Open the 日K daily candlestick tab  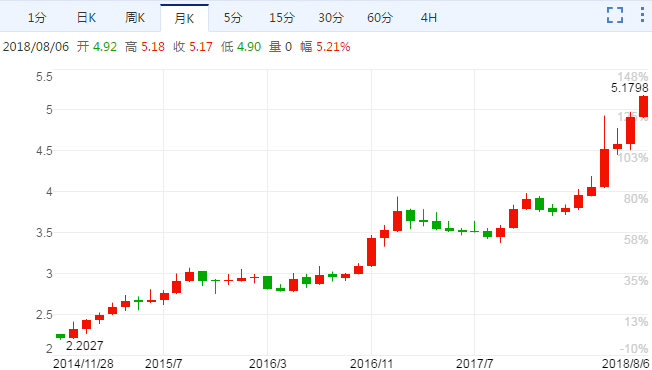[86, 17]
